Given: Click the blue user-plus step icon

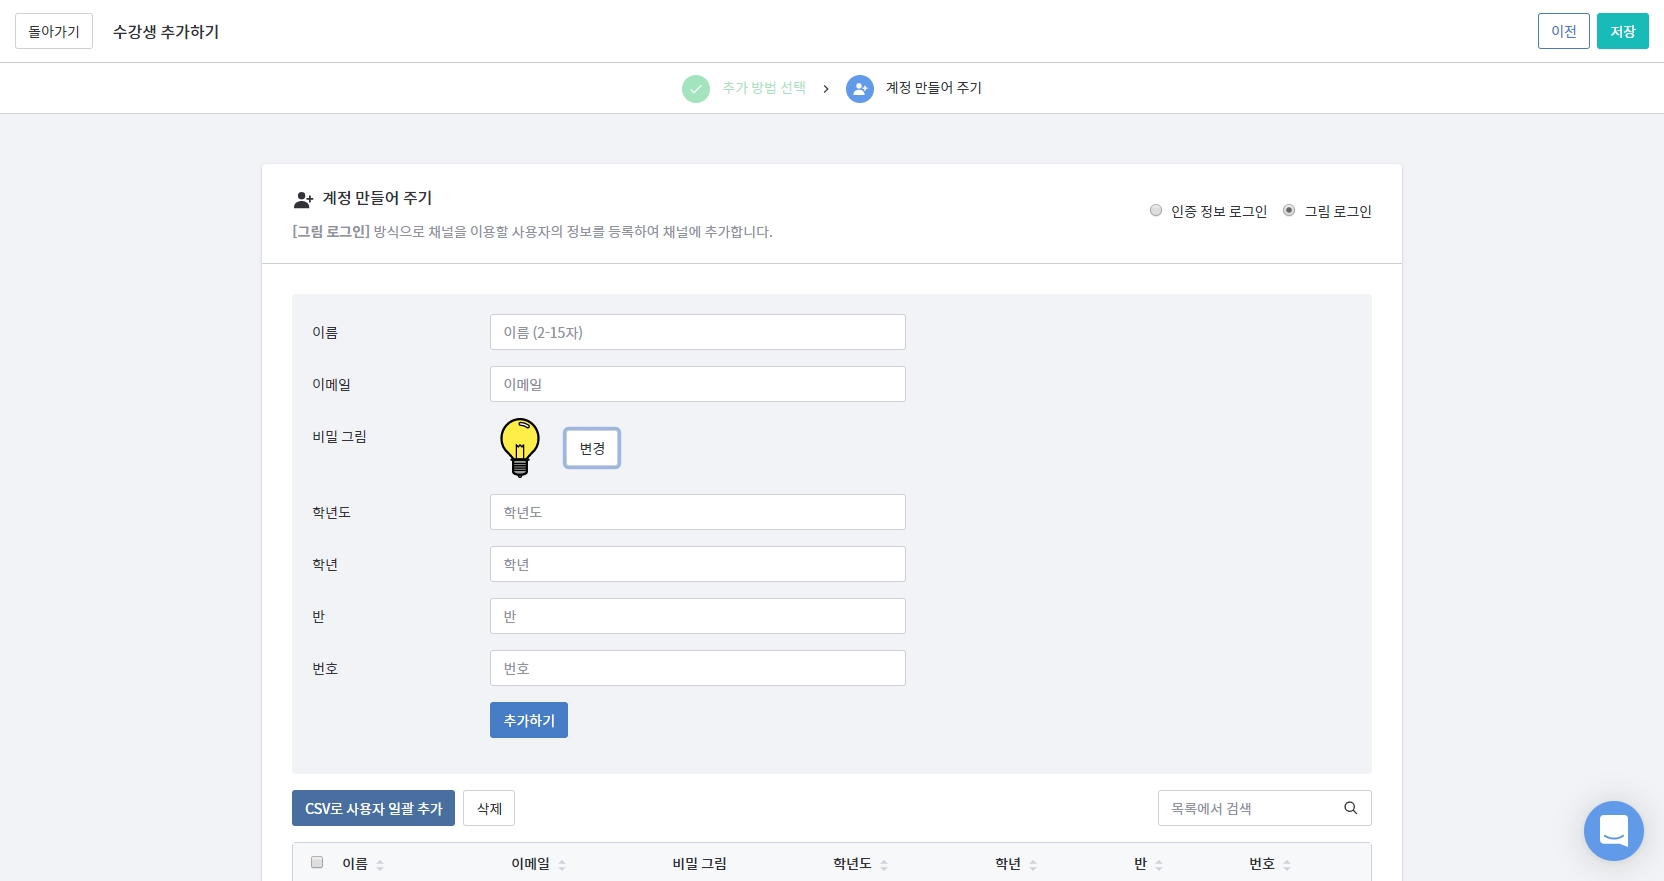Looking at the screenshot, I should [860, 89].
